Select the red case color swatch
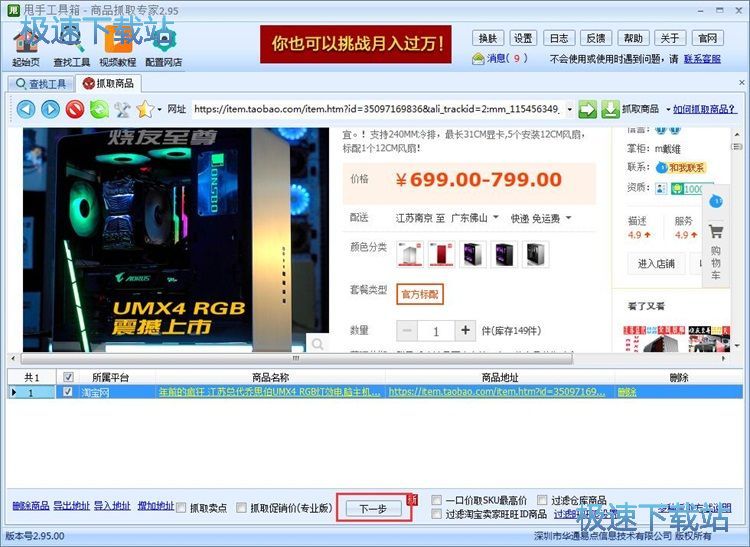Image resolution: width=750 pixels, height=547 pixels. 441,254
